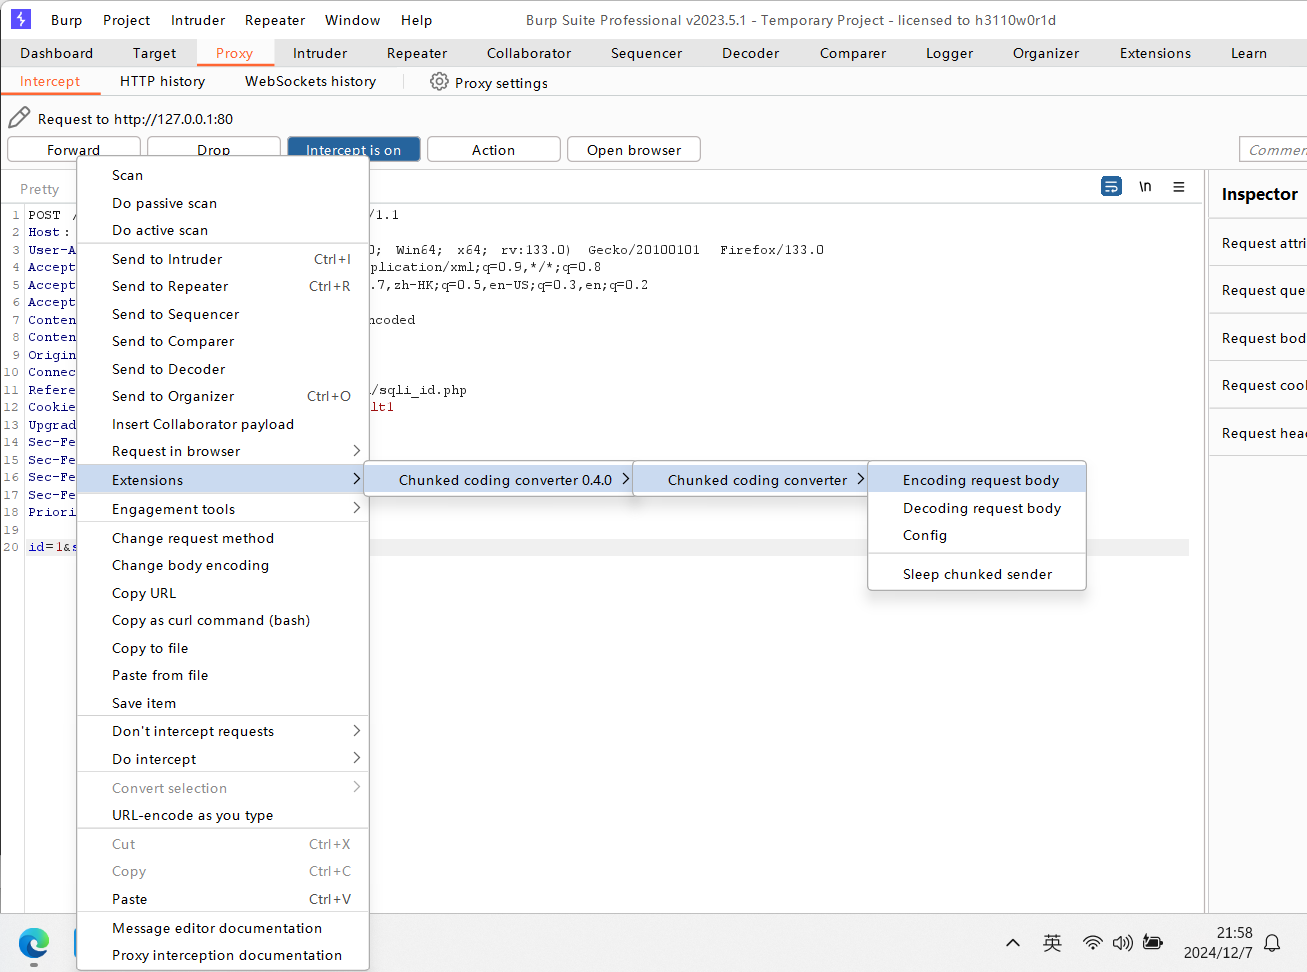
Task: Show hidden tray icons chevron
Action: pos(1013,942)
